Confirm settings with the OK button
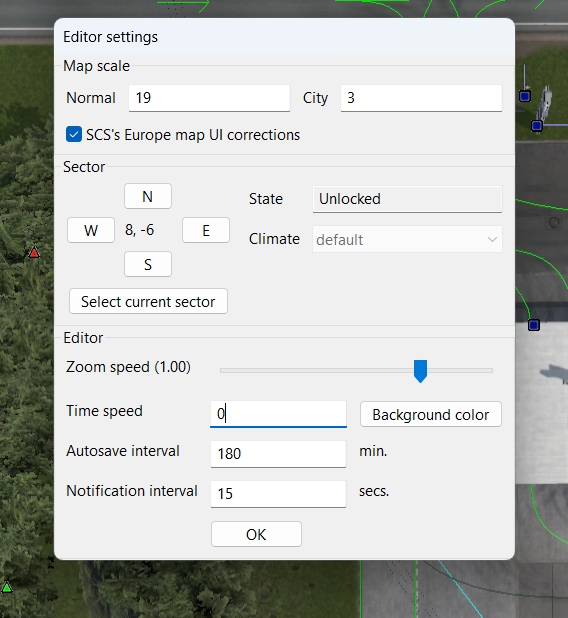Viewport: 568px width, 618px height. [x=256, y=534]
